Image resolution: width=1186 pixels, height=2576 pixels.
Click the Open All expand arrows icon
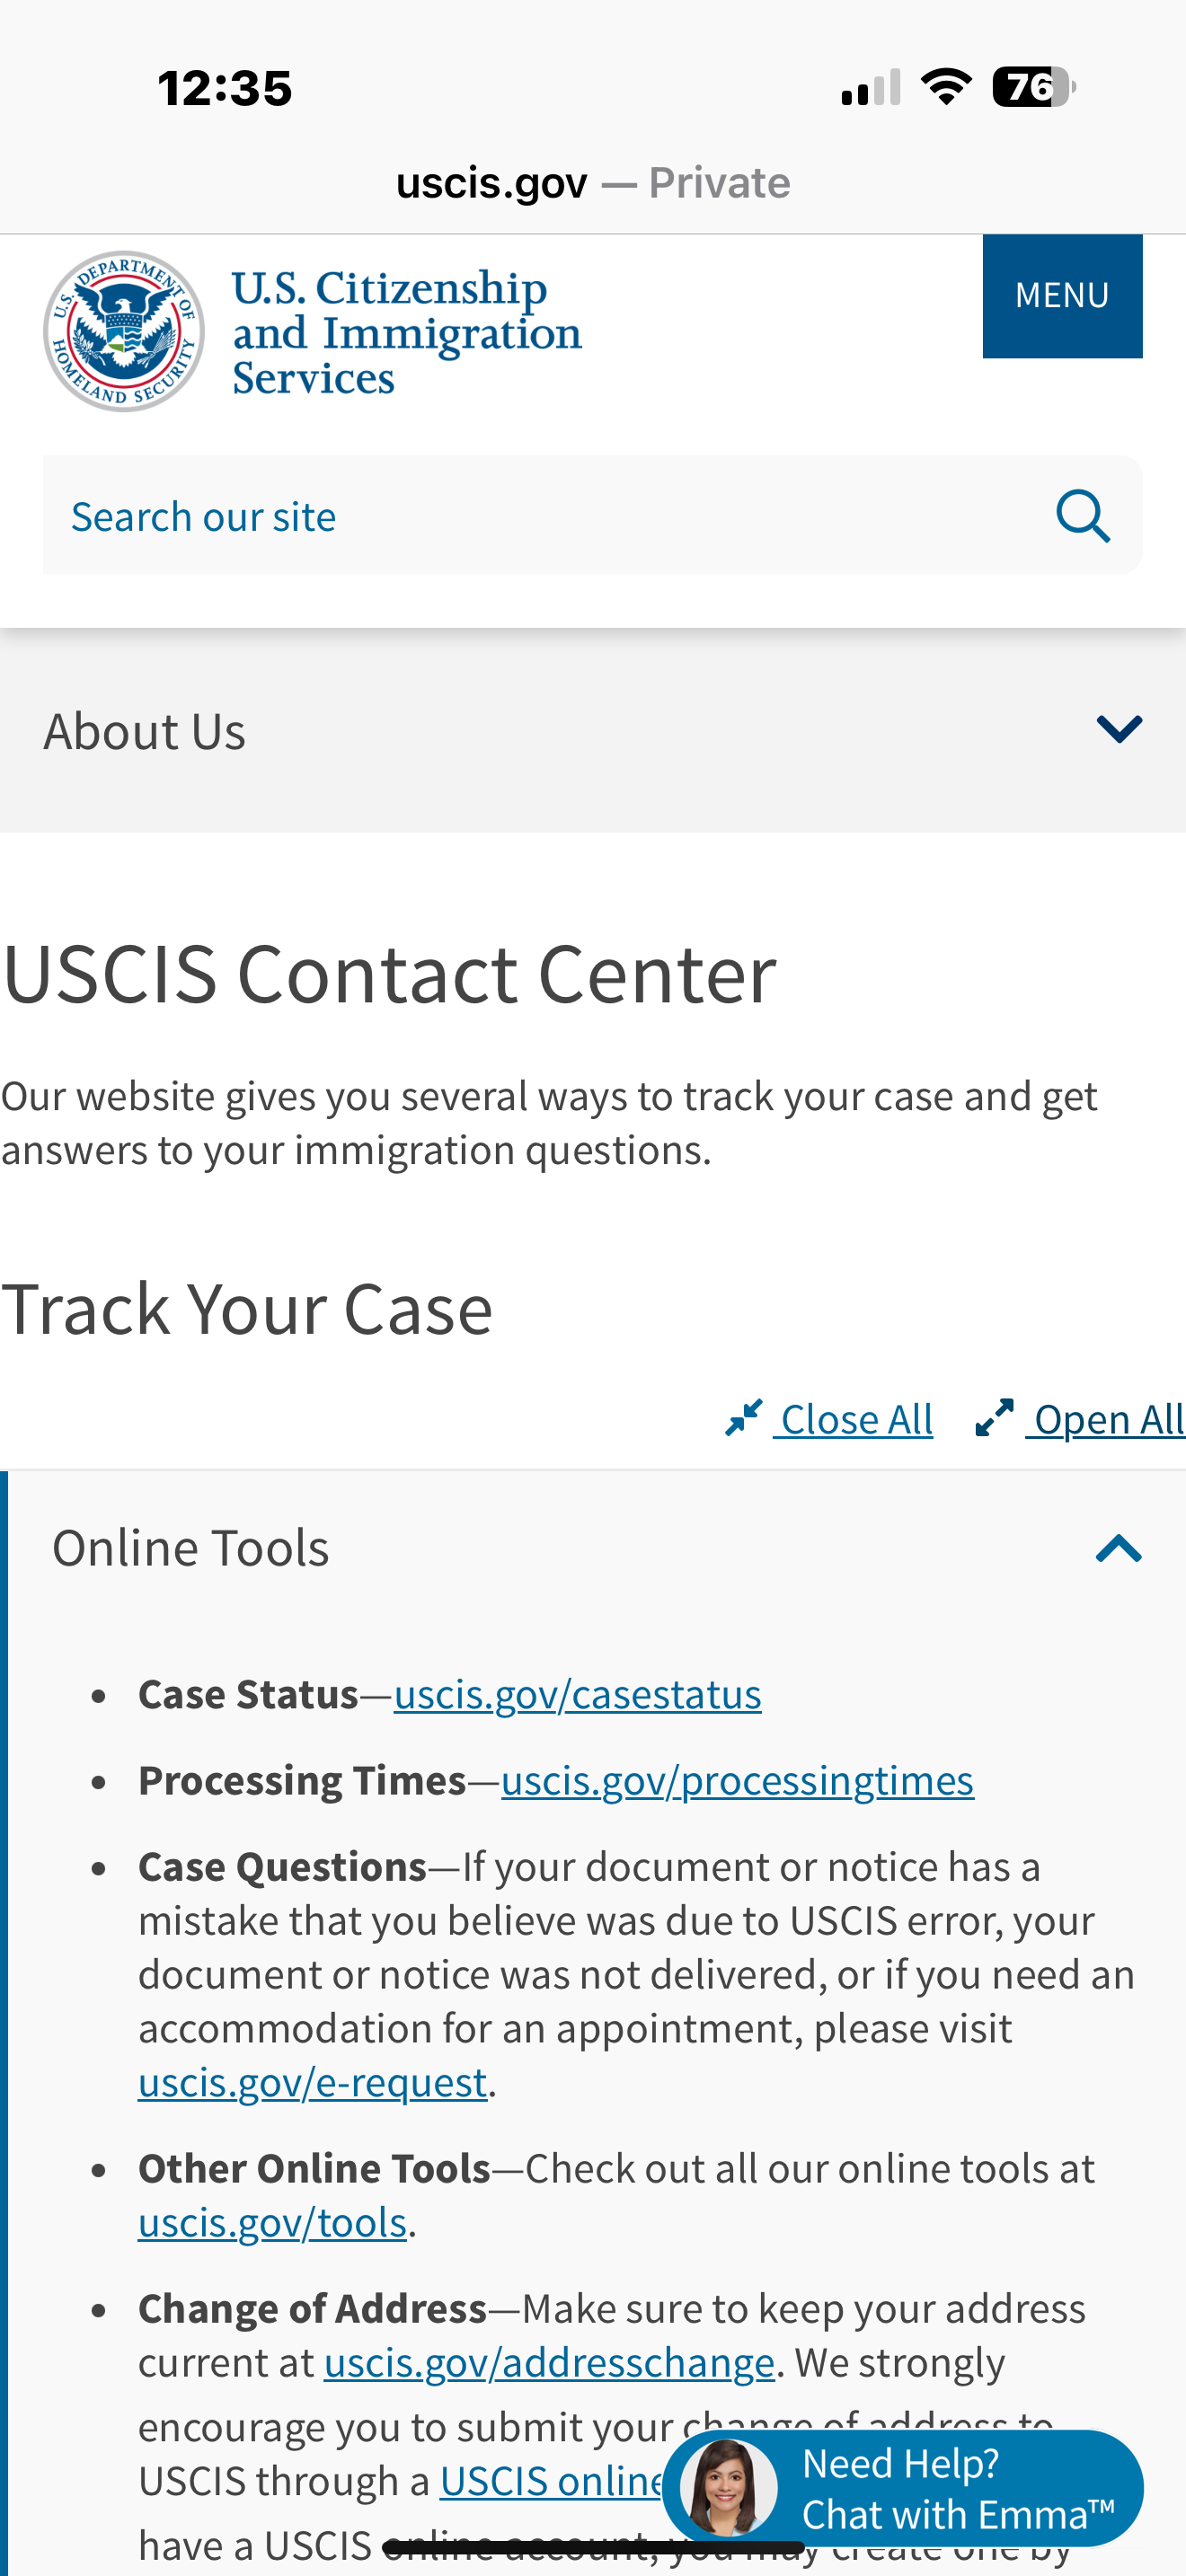tap(994, 1418)
